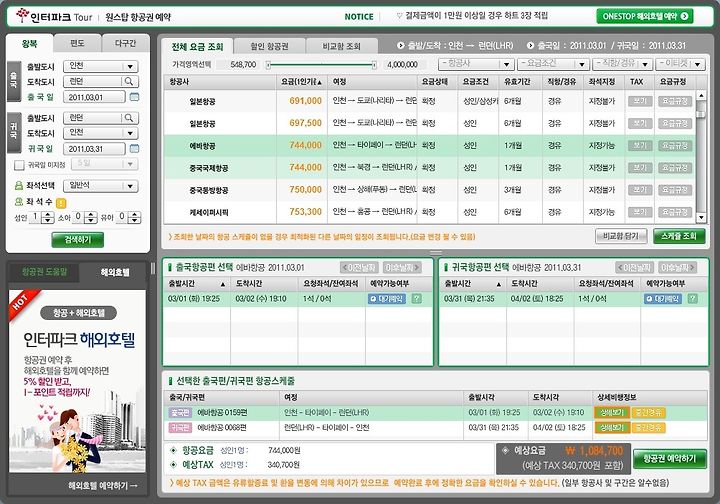Open the 요금조건 filter dropdown
The width and height of the screenshot is (720, 504).
click(x=552, y=64)
